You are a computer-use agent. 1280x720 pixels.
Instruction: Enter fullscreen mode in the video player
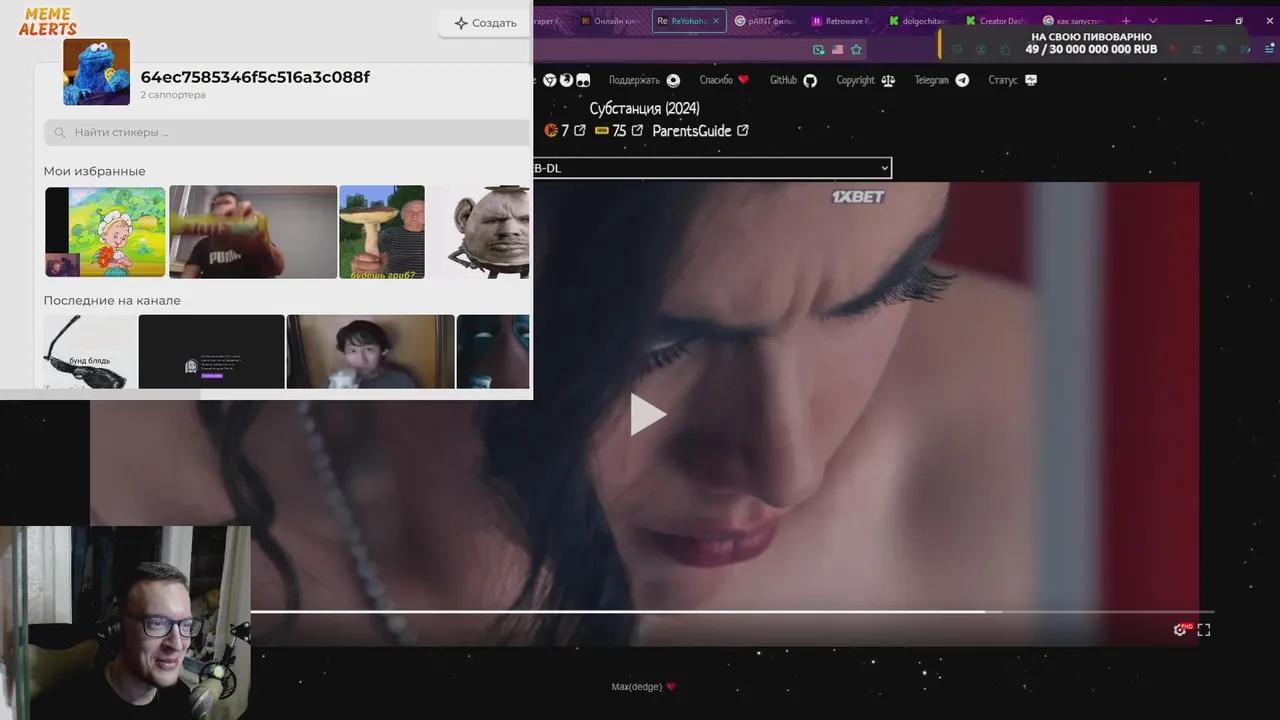tap(1204, 629)
